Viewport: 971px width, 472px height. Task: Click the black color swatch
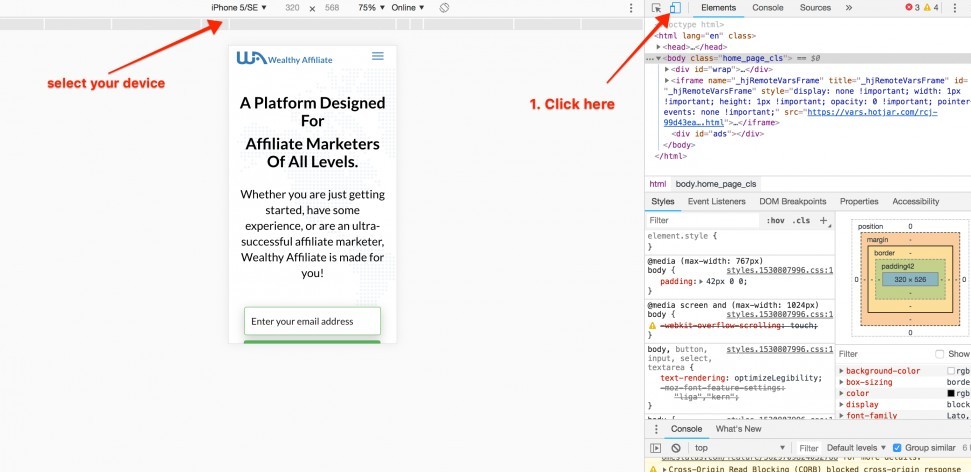tap(951, 393)
